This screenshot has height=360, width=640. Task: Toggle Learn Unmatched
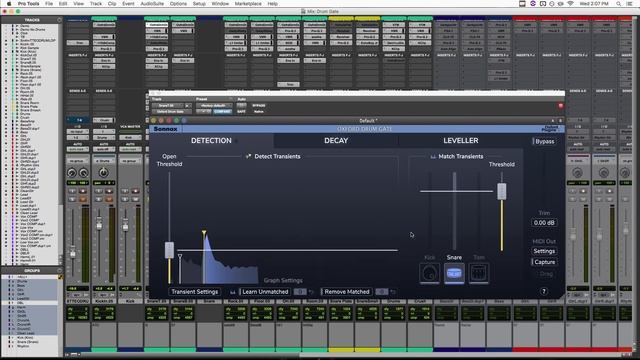[264, 292]
